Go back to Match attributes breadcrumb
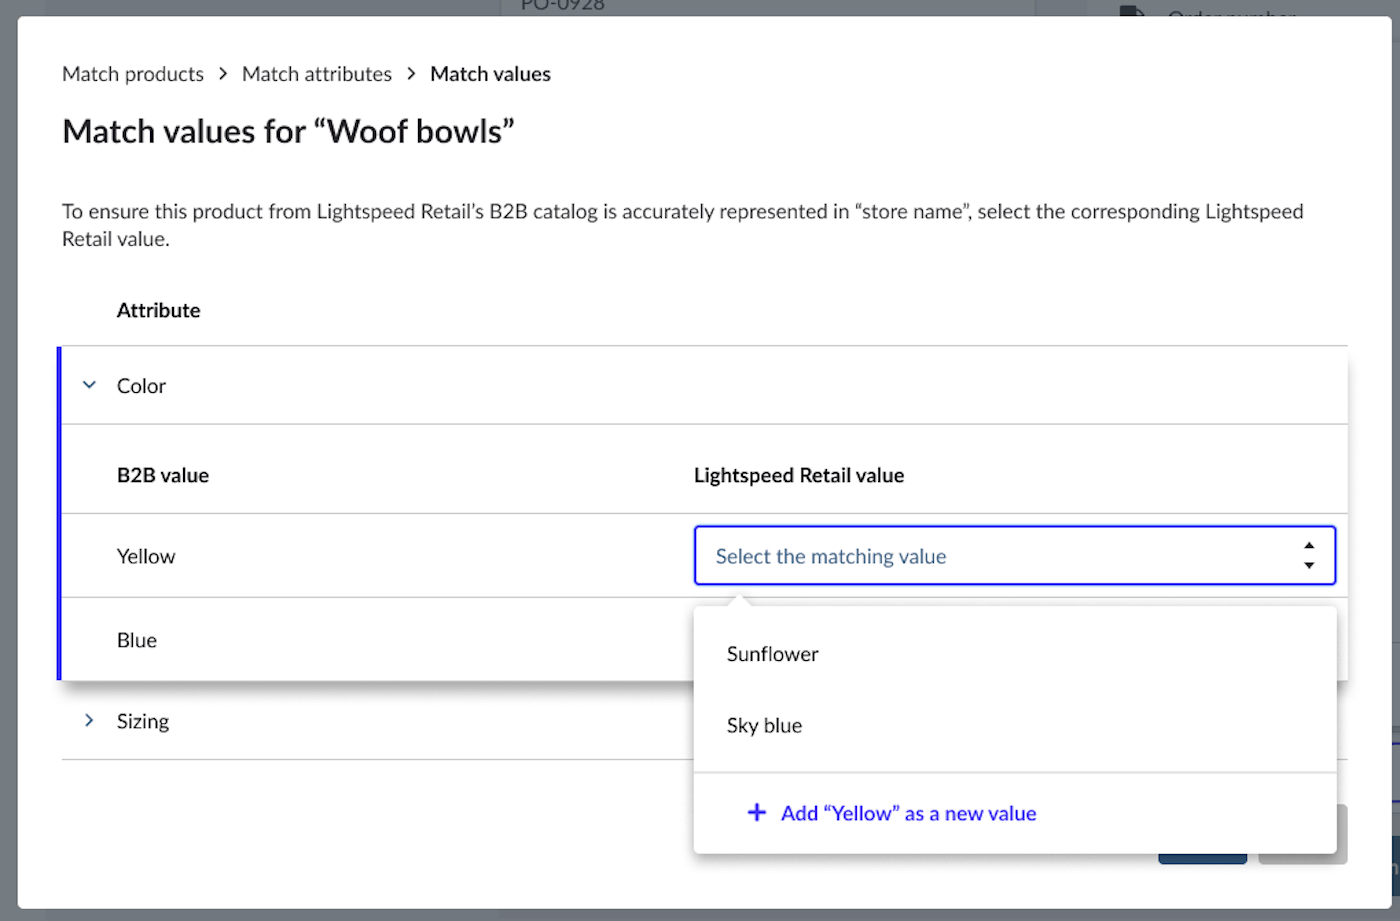Image resolution: width=1400 pixels, height=921 pixels. (317, 74)
